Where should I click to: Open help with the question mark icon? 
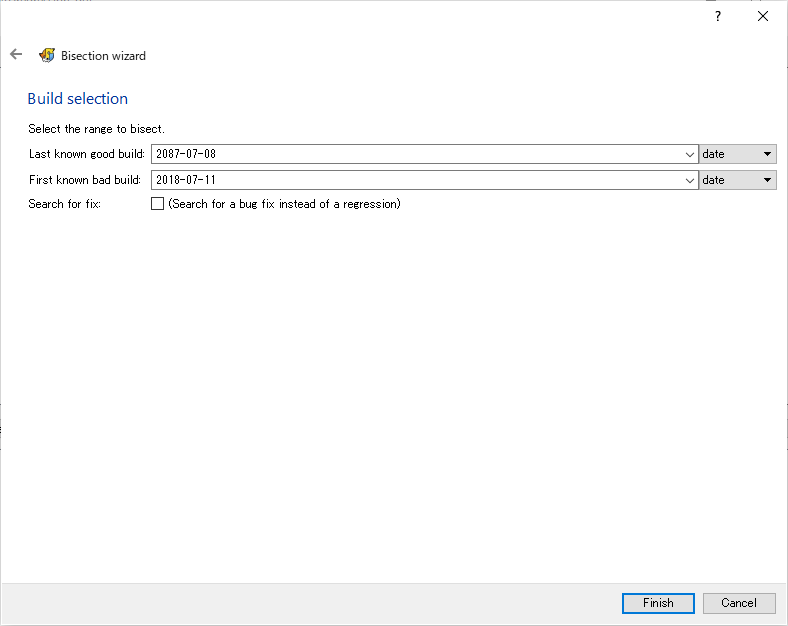coord(718,16)
